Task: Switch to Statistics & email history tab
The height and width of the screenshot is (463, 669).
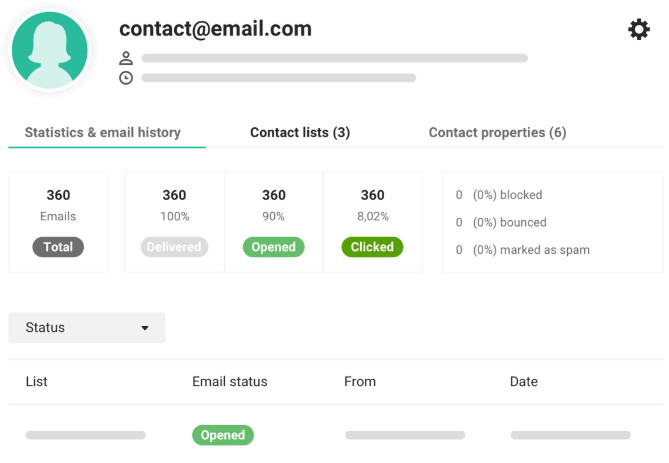Action: 103,132
